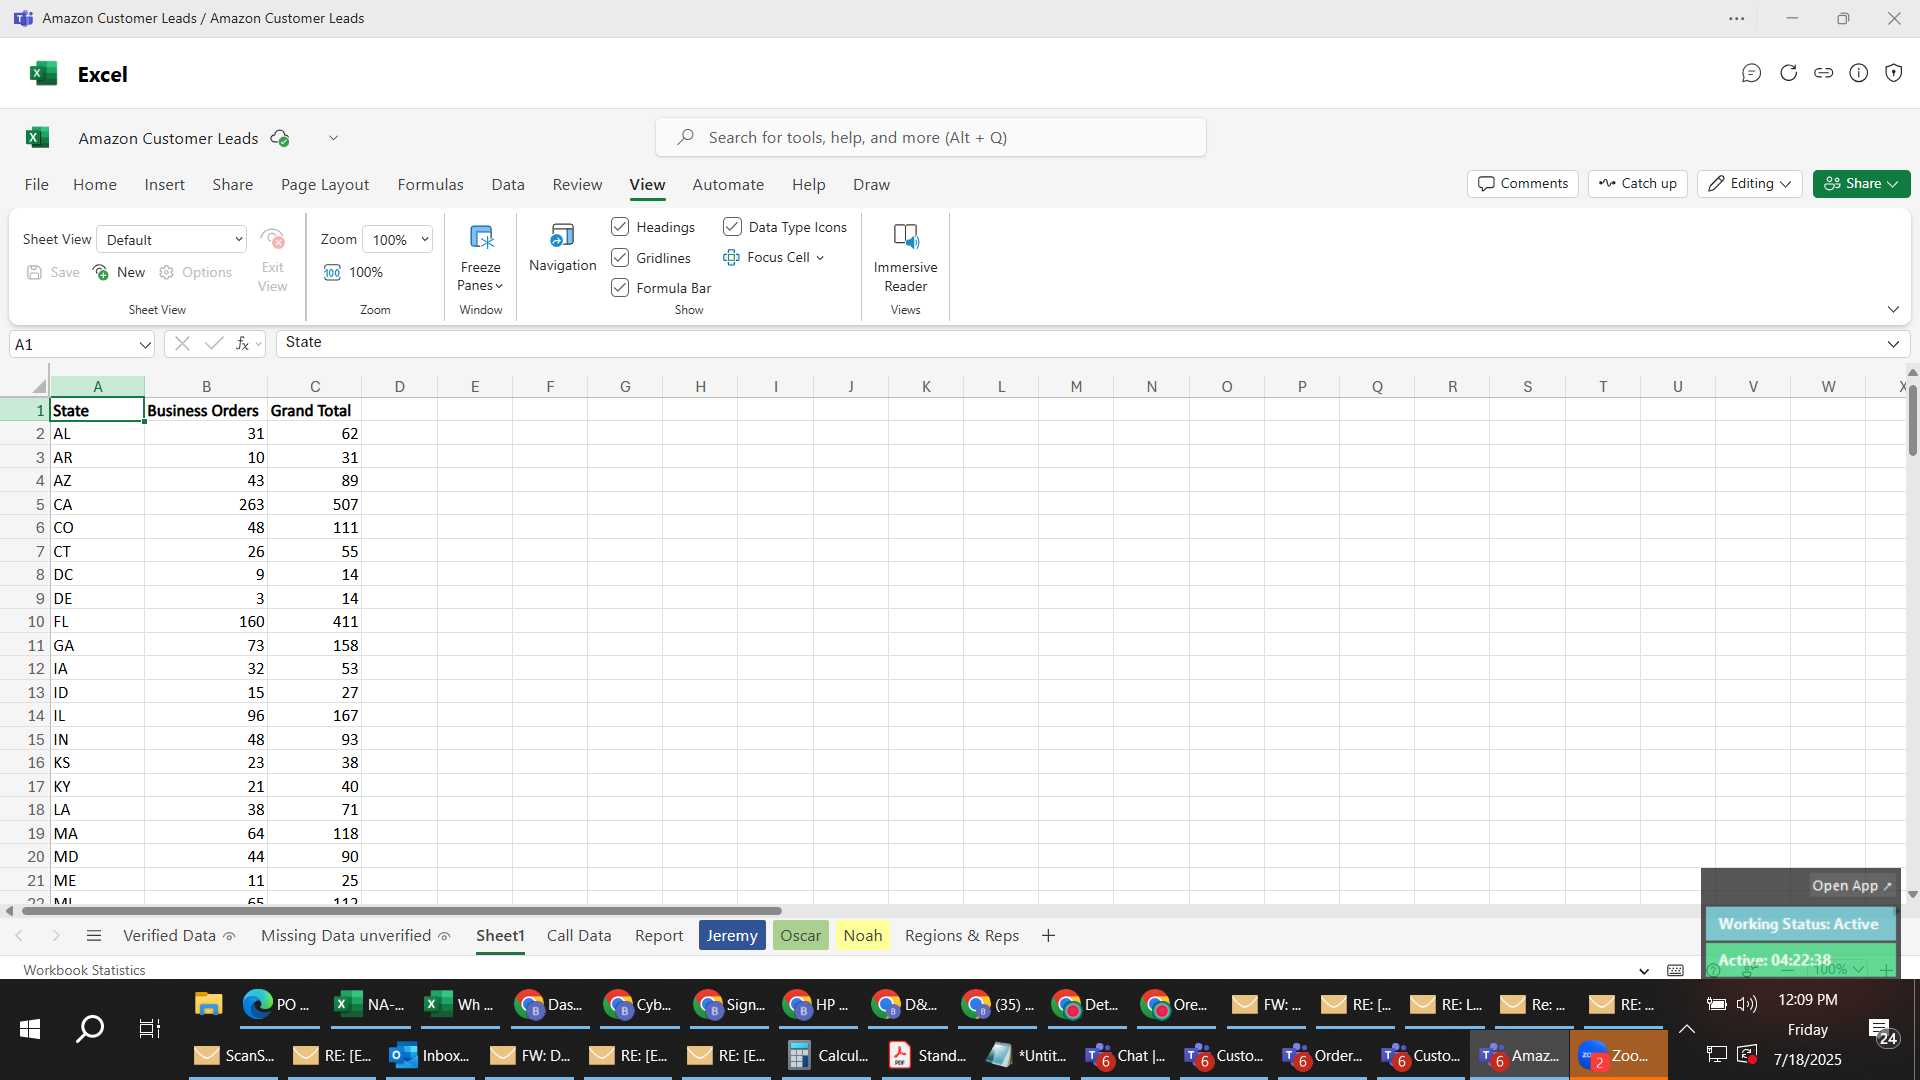1920x1080 pixels.
Task: Click the Focus Cell icon
Action: (731, 258)
